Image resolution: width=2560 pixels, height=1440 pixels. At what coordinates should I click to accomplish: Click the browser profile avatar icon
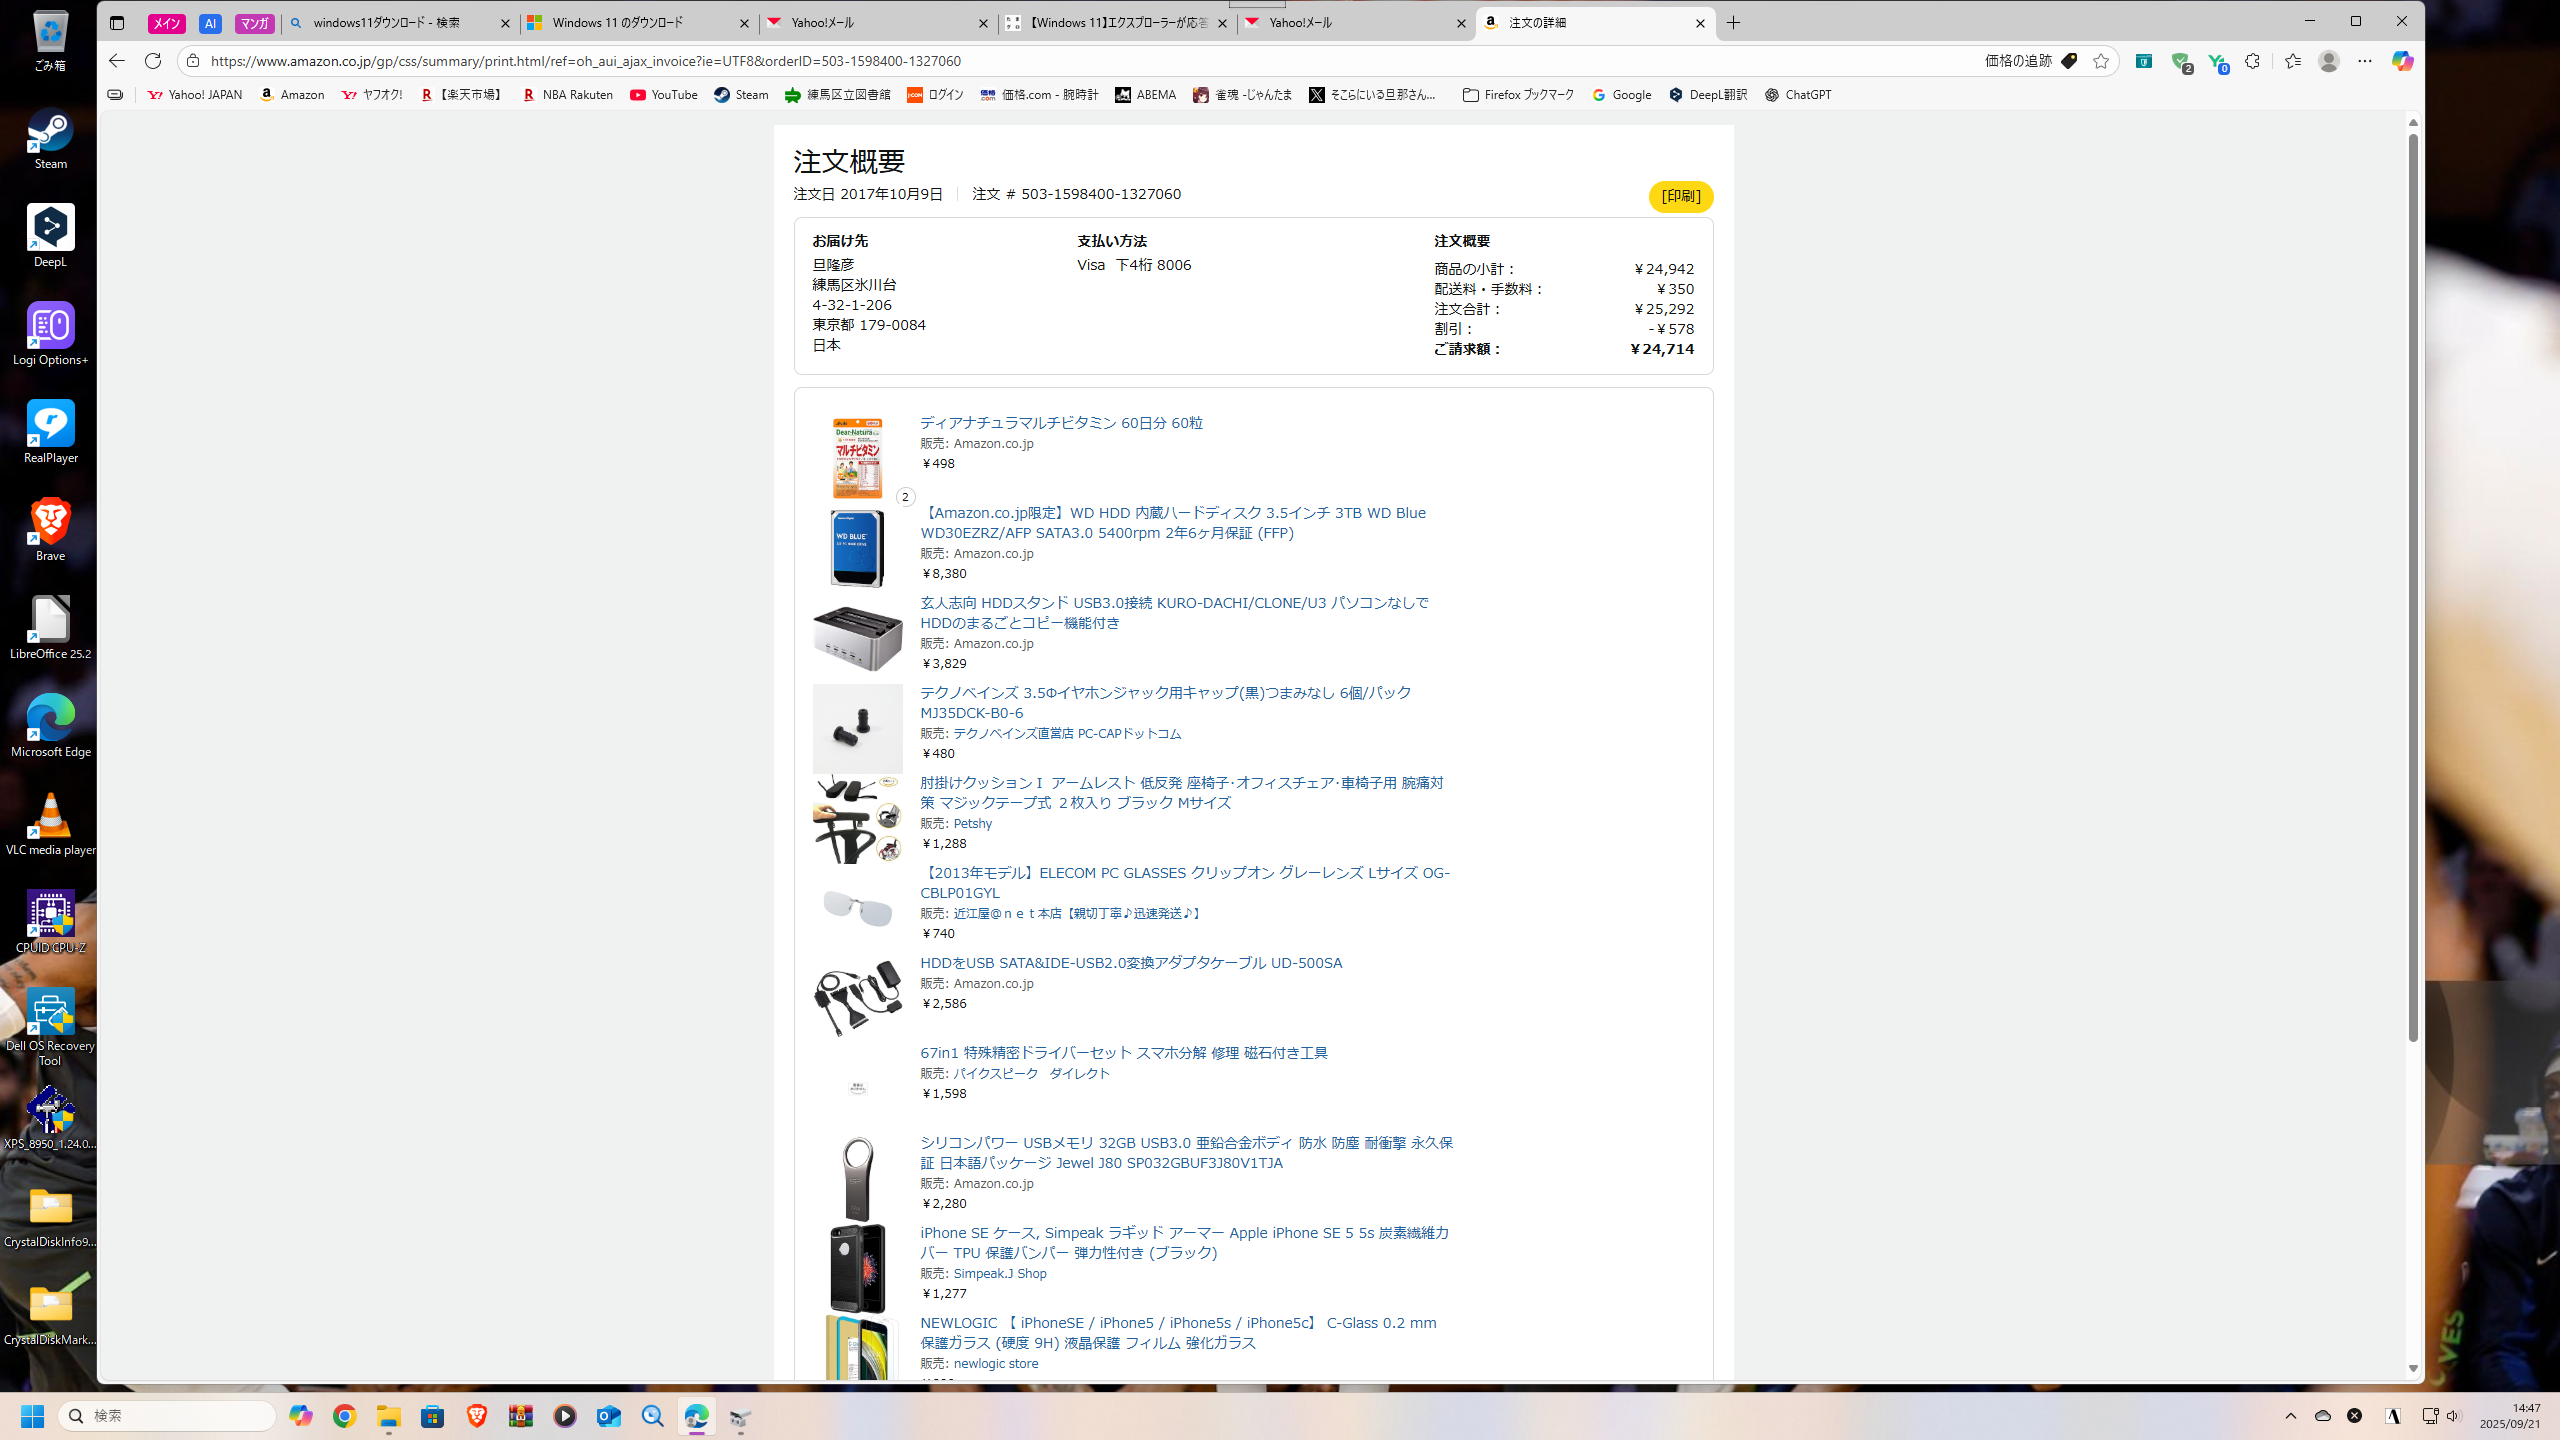tap(2329, 61)
